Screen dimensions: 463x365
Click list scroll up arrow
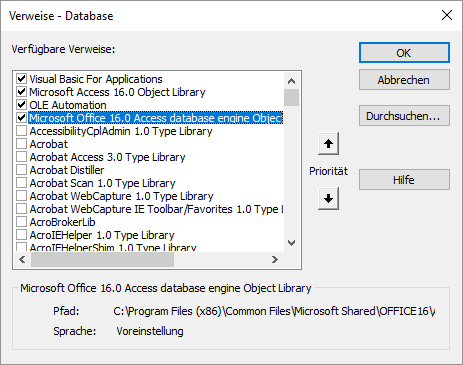coord(291,81)
